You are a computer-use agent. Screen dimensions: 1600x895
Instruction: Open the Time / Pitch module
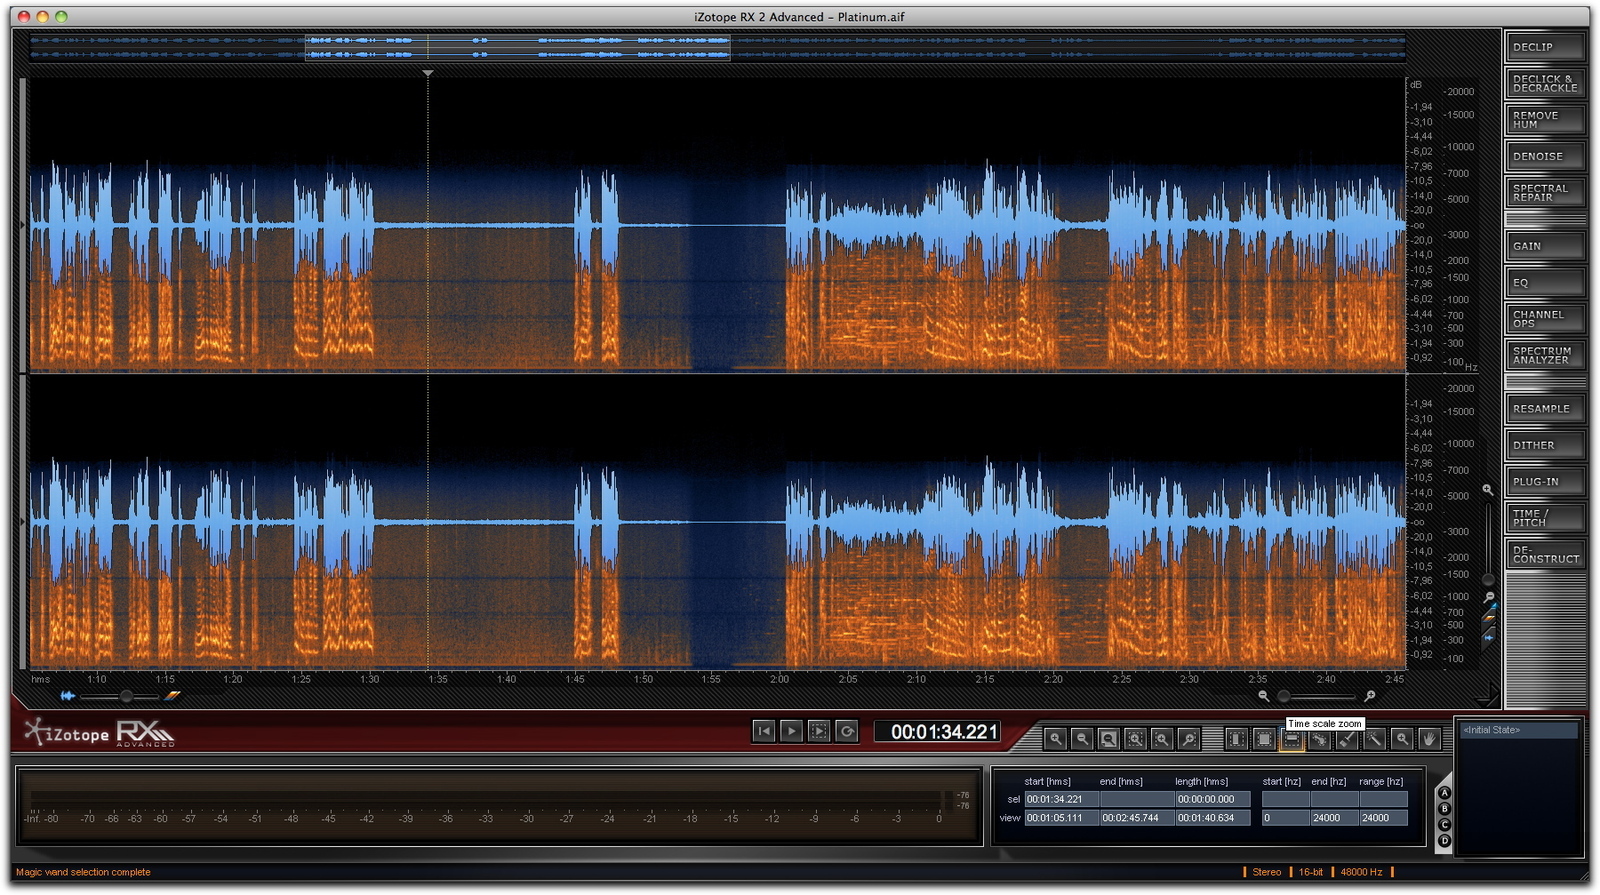(1545, 518)
